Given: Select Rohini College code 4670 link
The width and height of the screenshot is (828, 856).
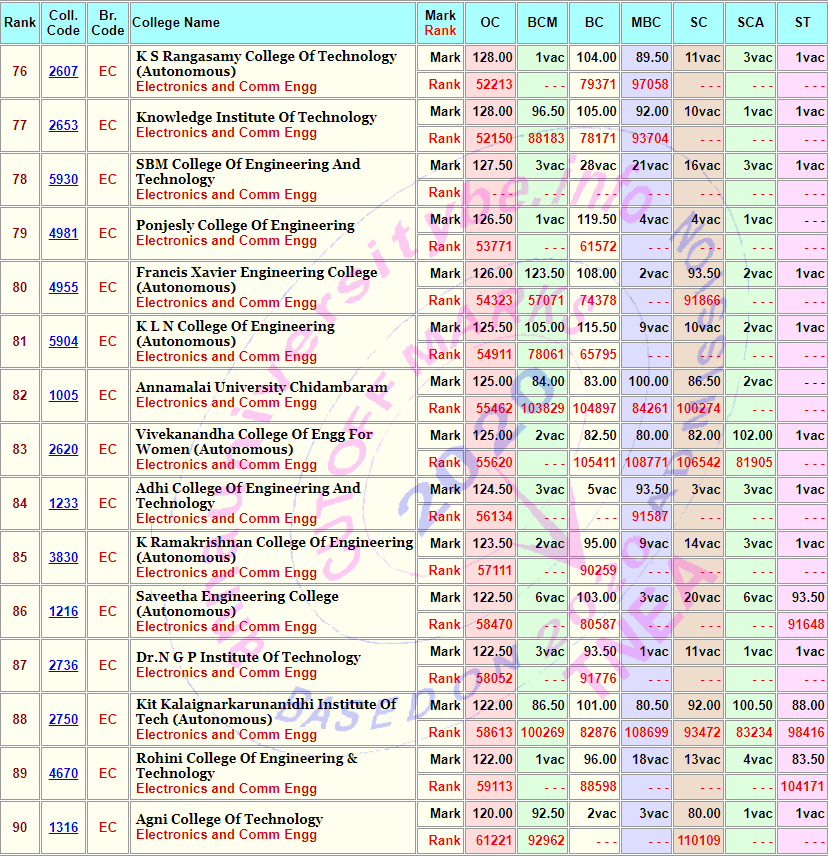Looking at the screenshot, I should point(63,774).
